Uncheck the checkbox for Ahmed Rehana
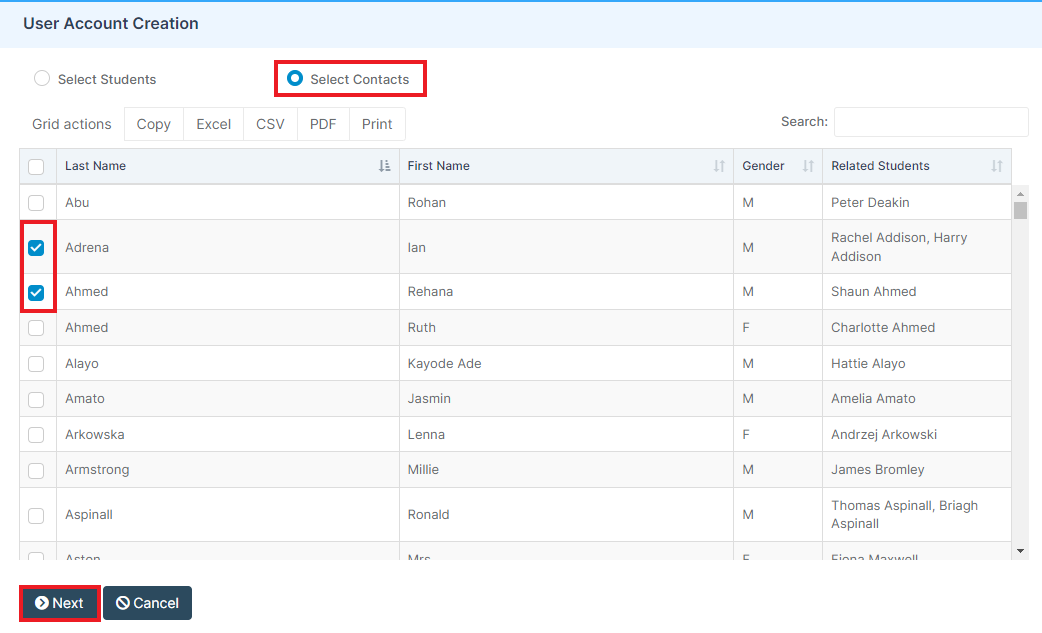 [x=37, y=292]
